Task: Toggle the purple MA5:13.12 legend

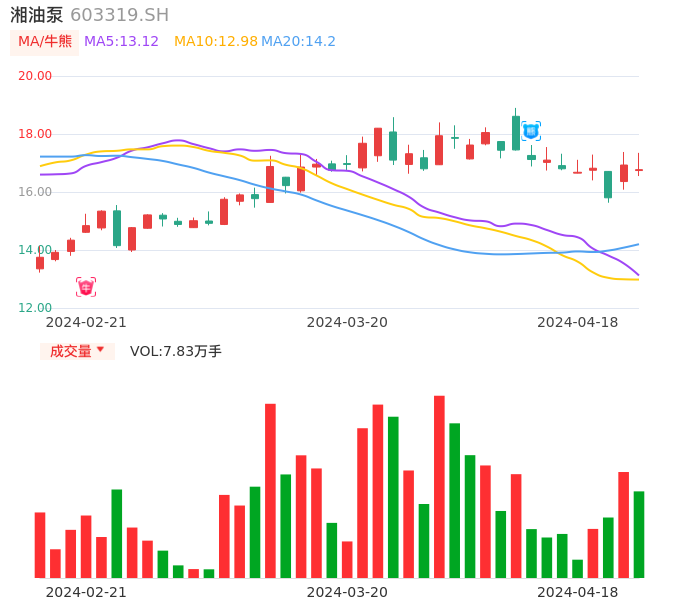Action: click(x=121, y=42)
